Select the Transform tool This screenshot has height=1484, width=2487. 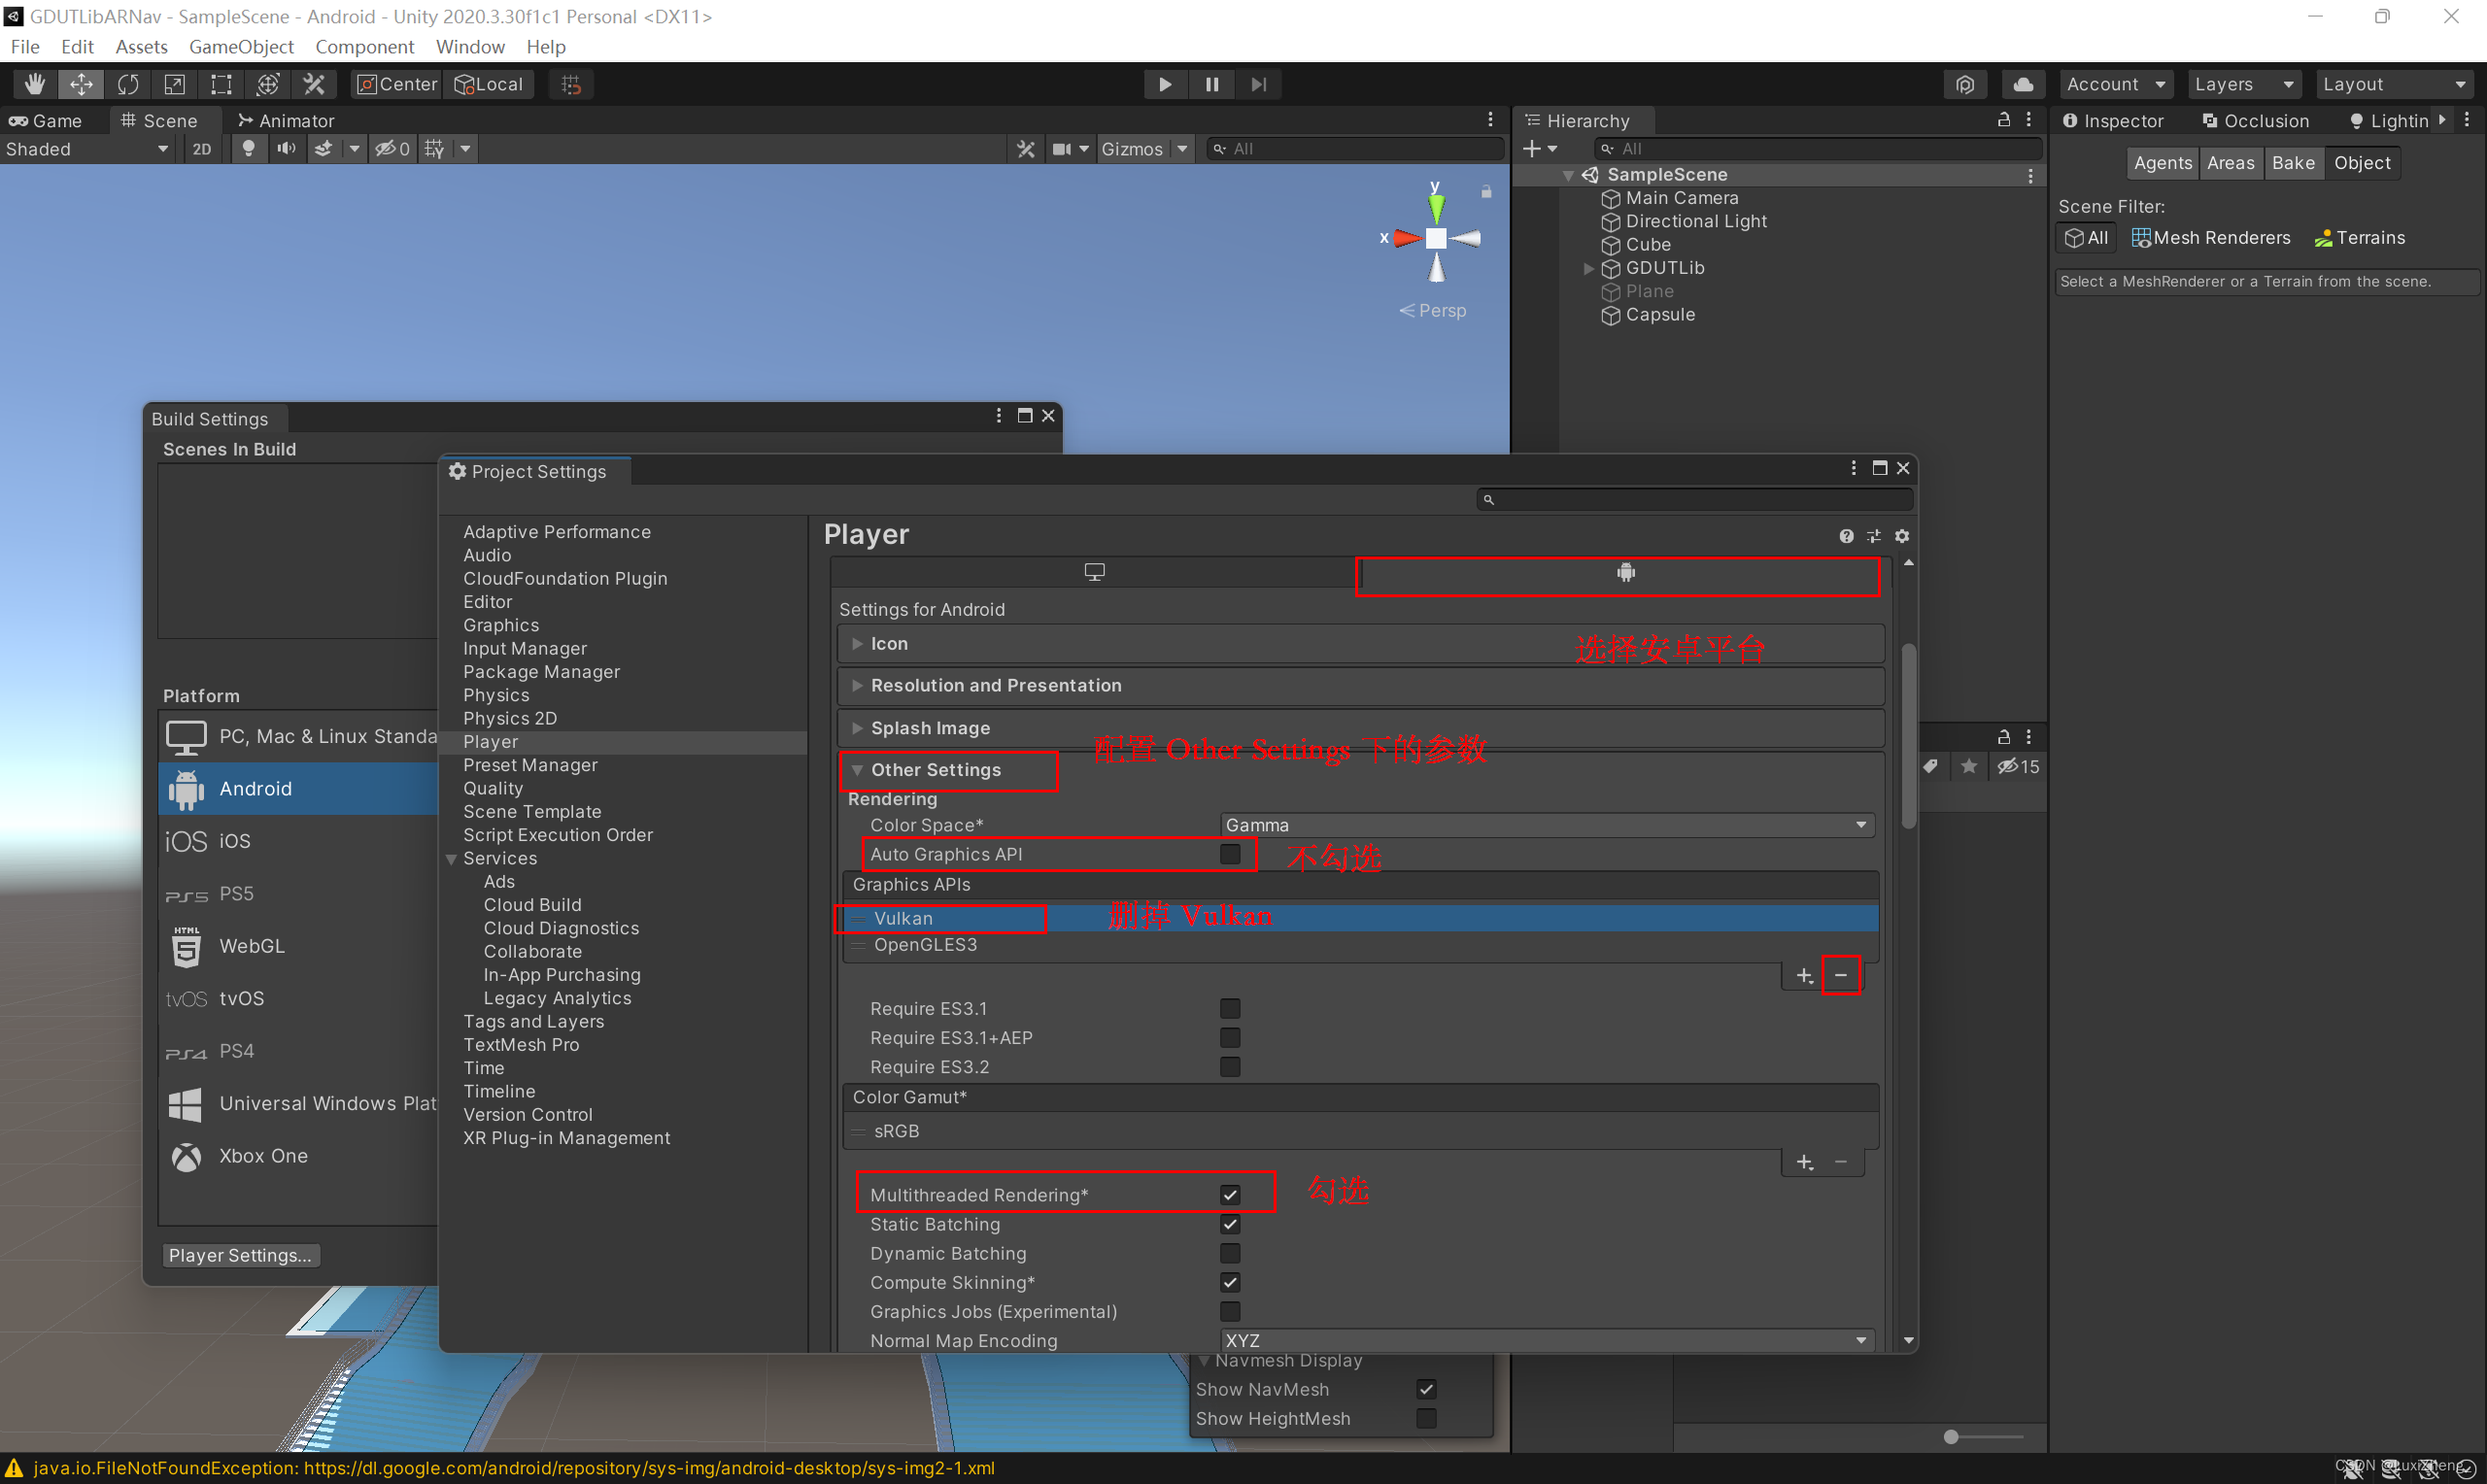pyautogui.click(x=267, y=84)
